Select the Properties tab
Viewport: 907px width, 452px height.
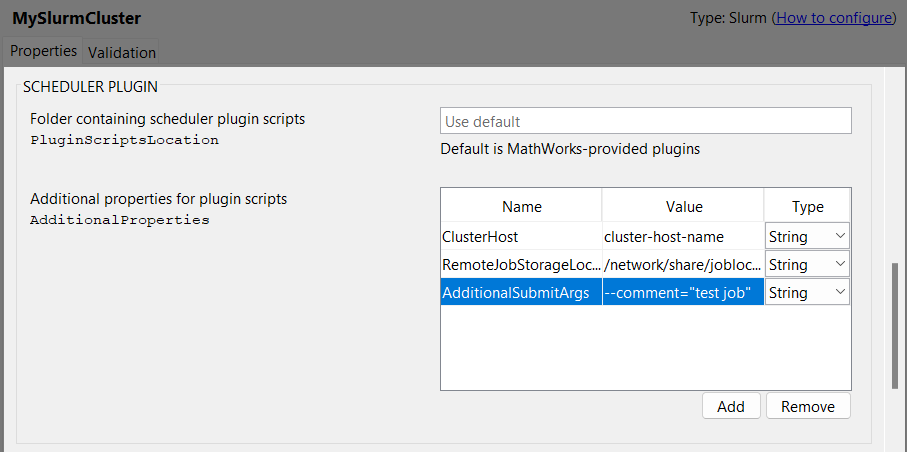click(44, 51)
